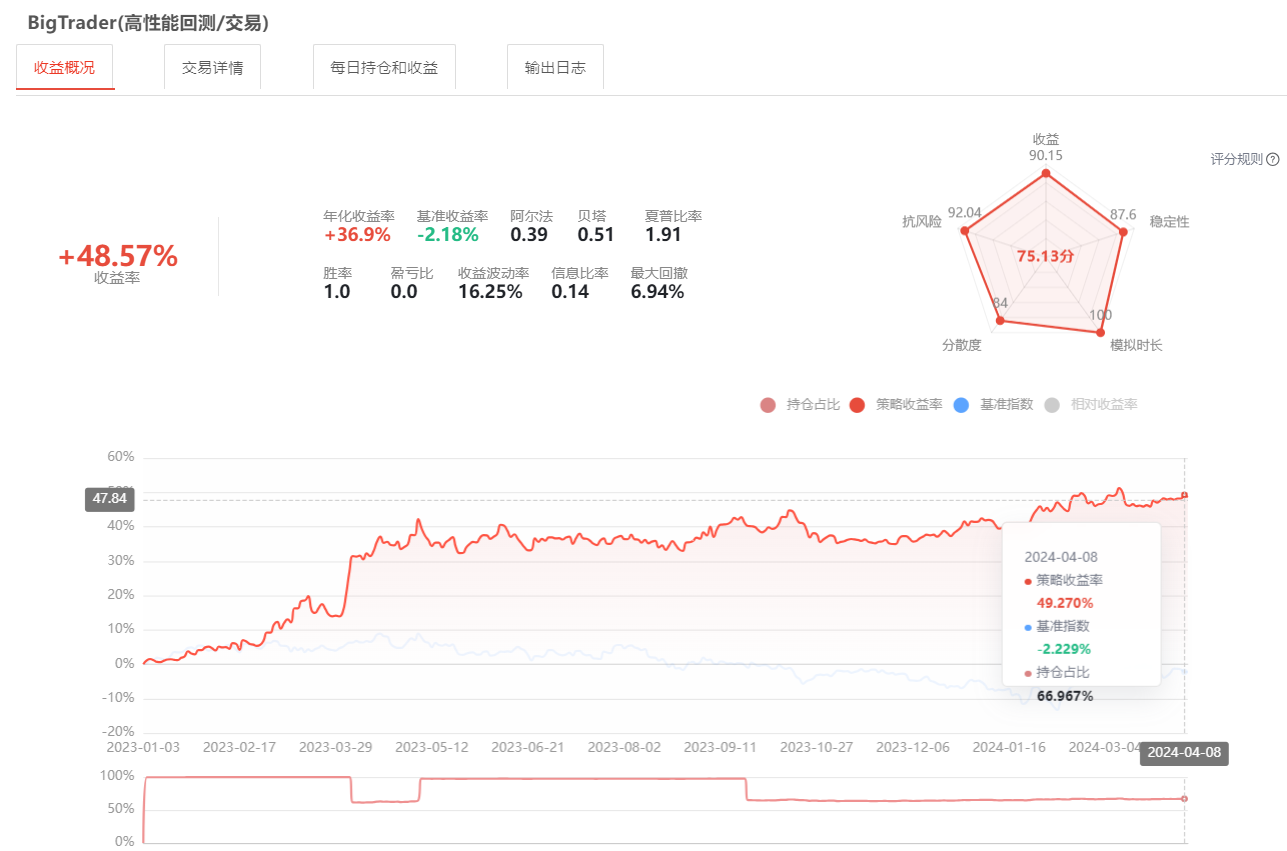This screenshot has width=1287, height=851.
Task: Click the strategy return line's endpoint marker
Action: click(x=1185, y=495)
